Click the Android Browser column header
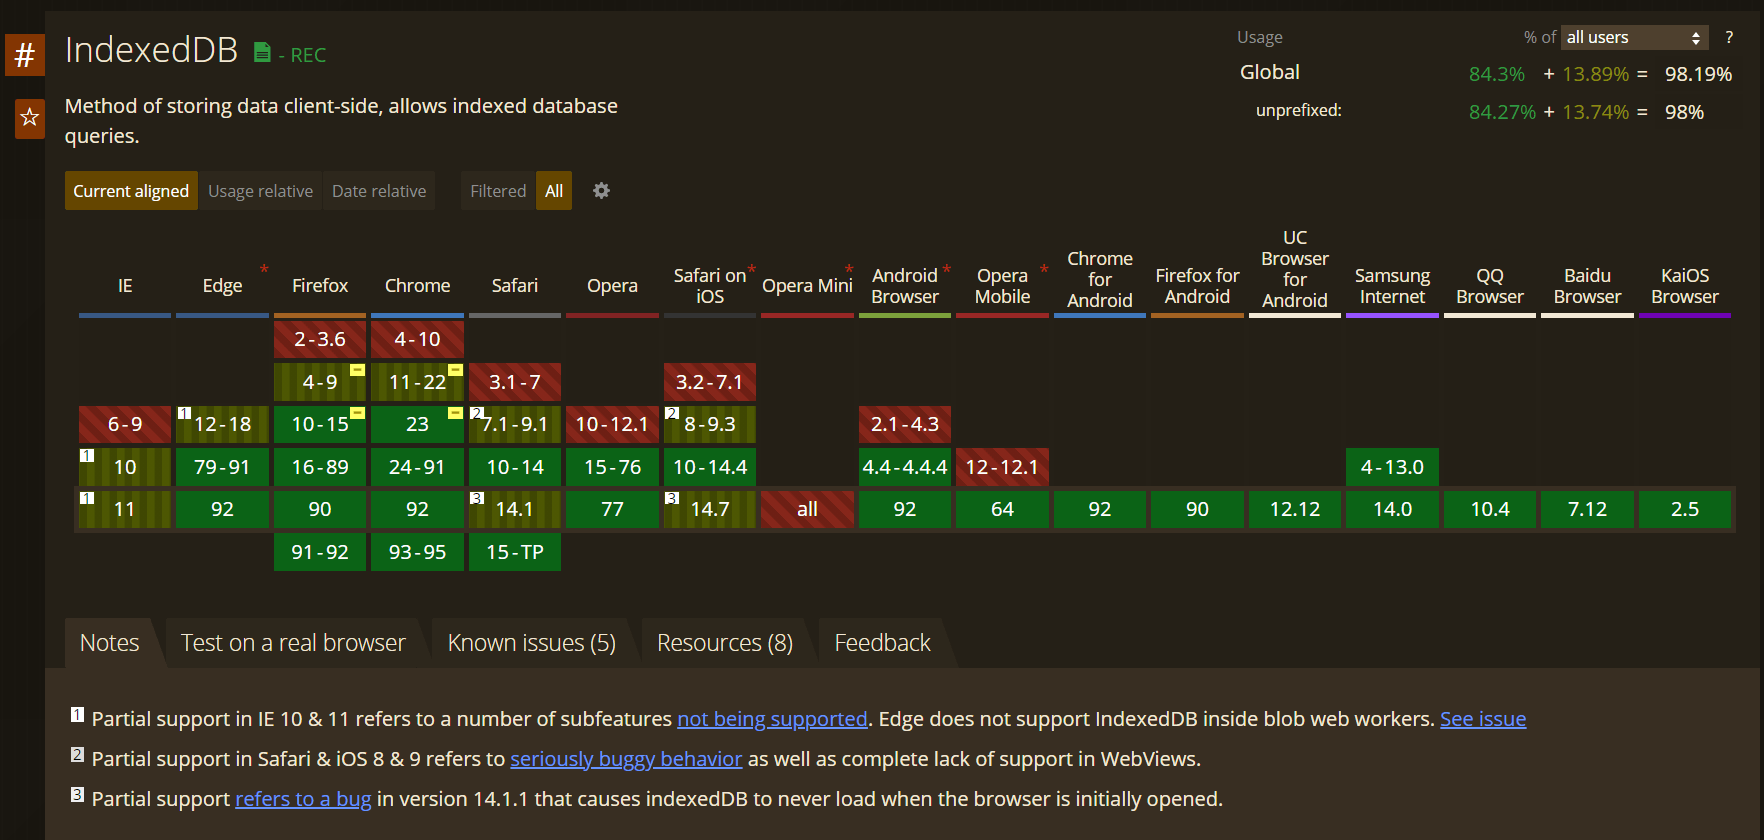 click(905, 286)
